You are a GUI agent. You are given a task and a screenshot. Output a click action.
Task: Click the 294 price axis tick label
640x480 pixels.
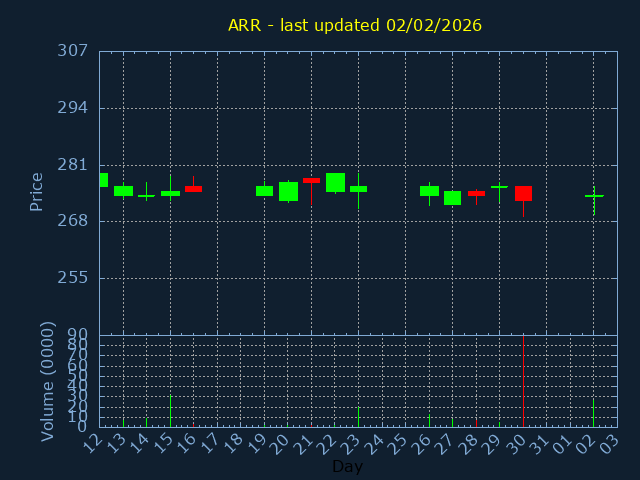pos(72,108)
